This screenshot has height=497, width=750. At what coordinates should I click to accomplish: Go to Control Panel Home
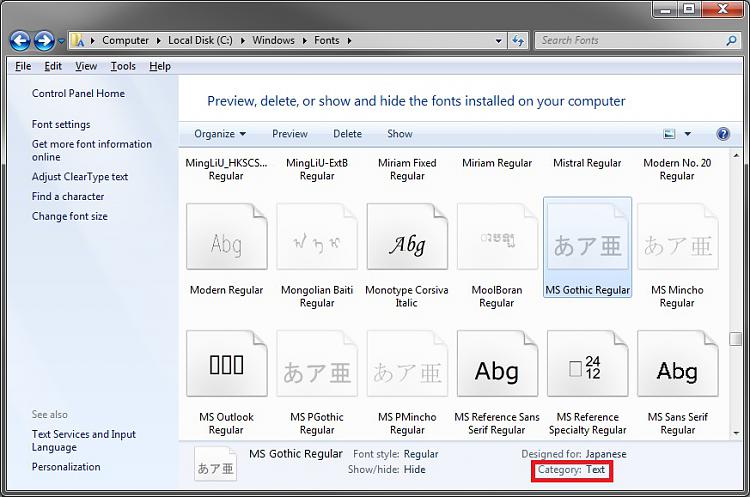[x=78, y=93]
